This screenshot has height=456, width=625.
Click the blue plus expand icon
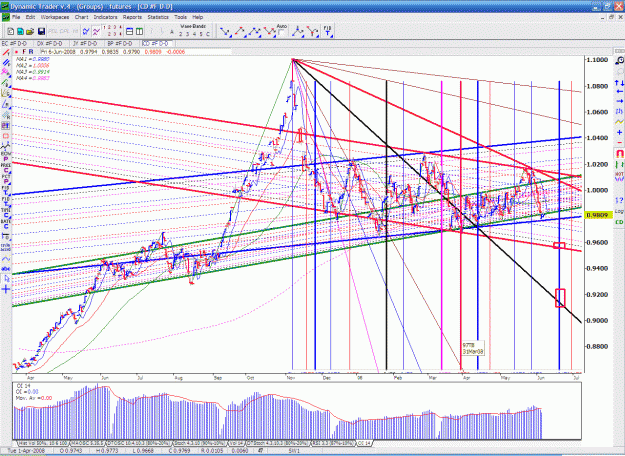point(619,132)
